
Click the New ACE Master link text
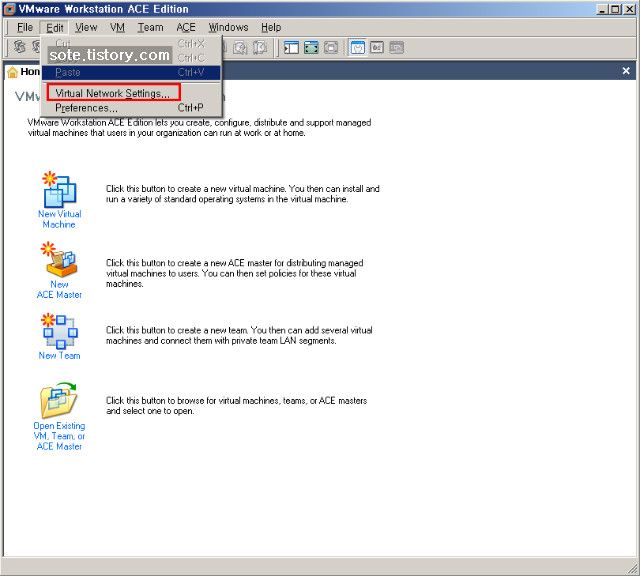pos(60,289)
